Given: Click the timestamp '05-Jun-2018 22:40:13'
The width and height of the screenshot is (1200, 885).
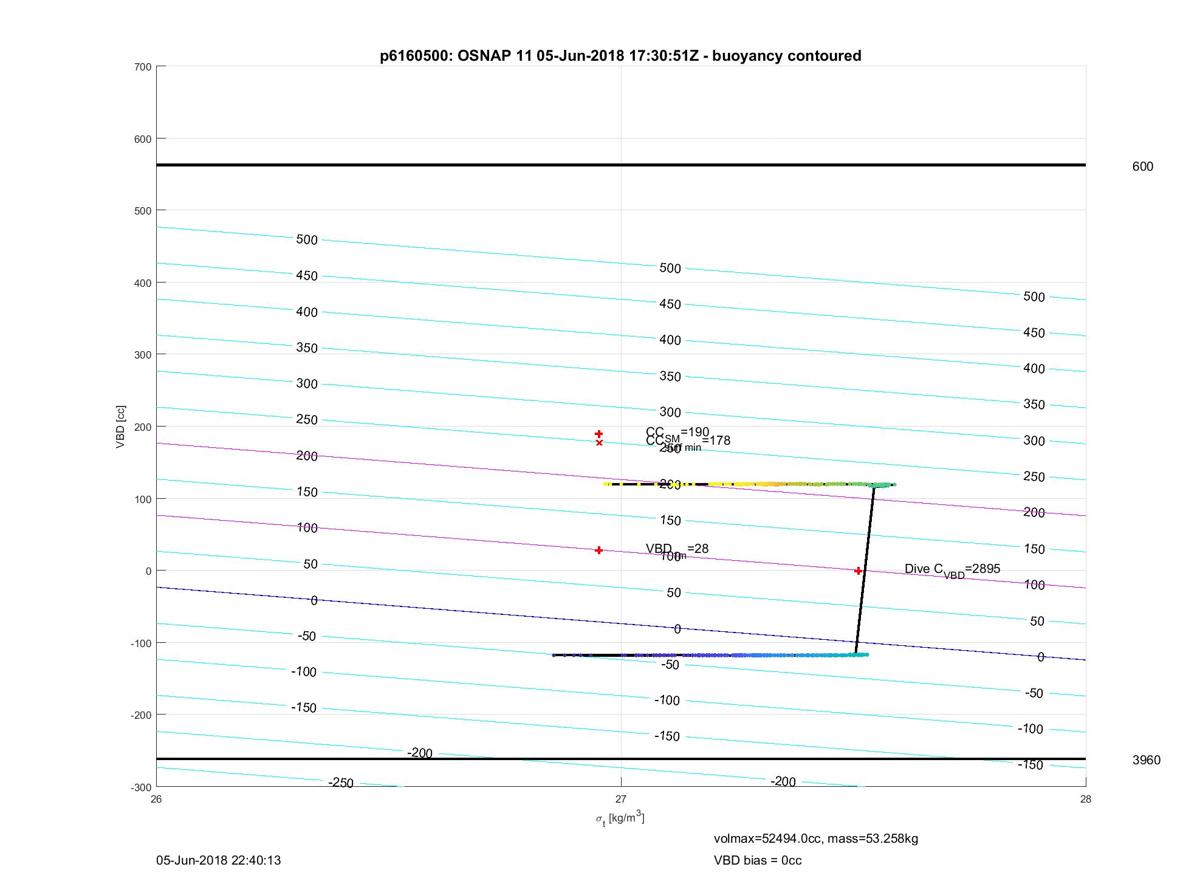Looking at the screenshot, I should 218,860.
